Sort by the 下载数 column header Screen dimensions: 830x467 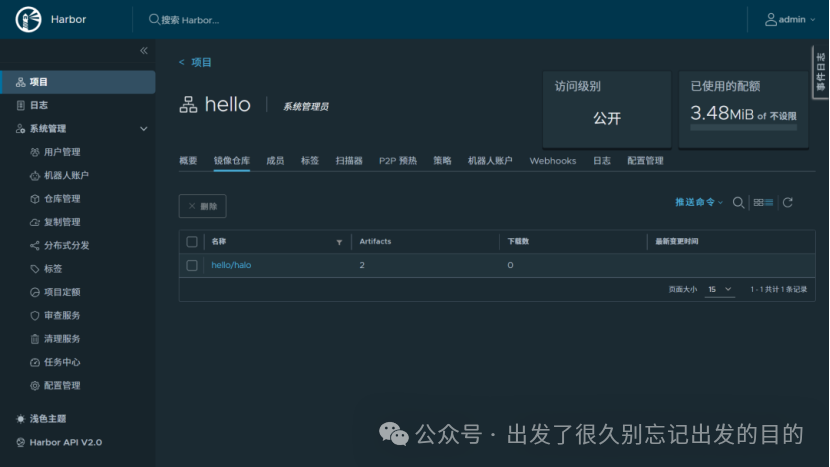point(518,241)
